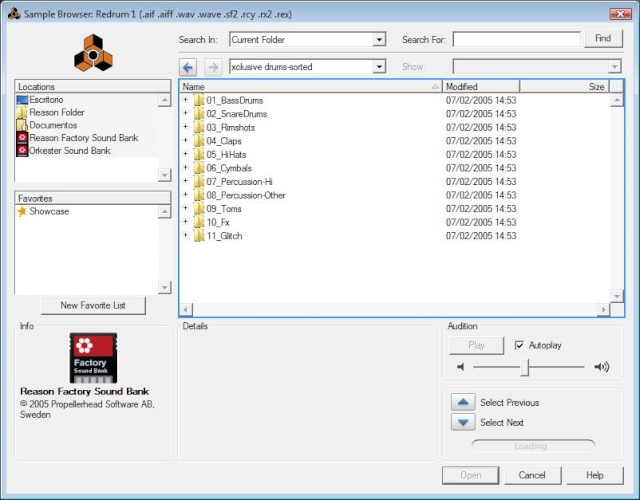Select the 04_Claps folder icon
640x500 pixels.
[x=199, y=141]
